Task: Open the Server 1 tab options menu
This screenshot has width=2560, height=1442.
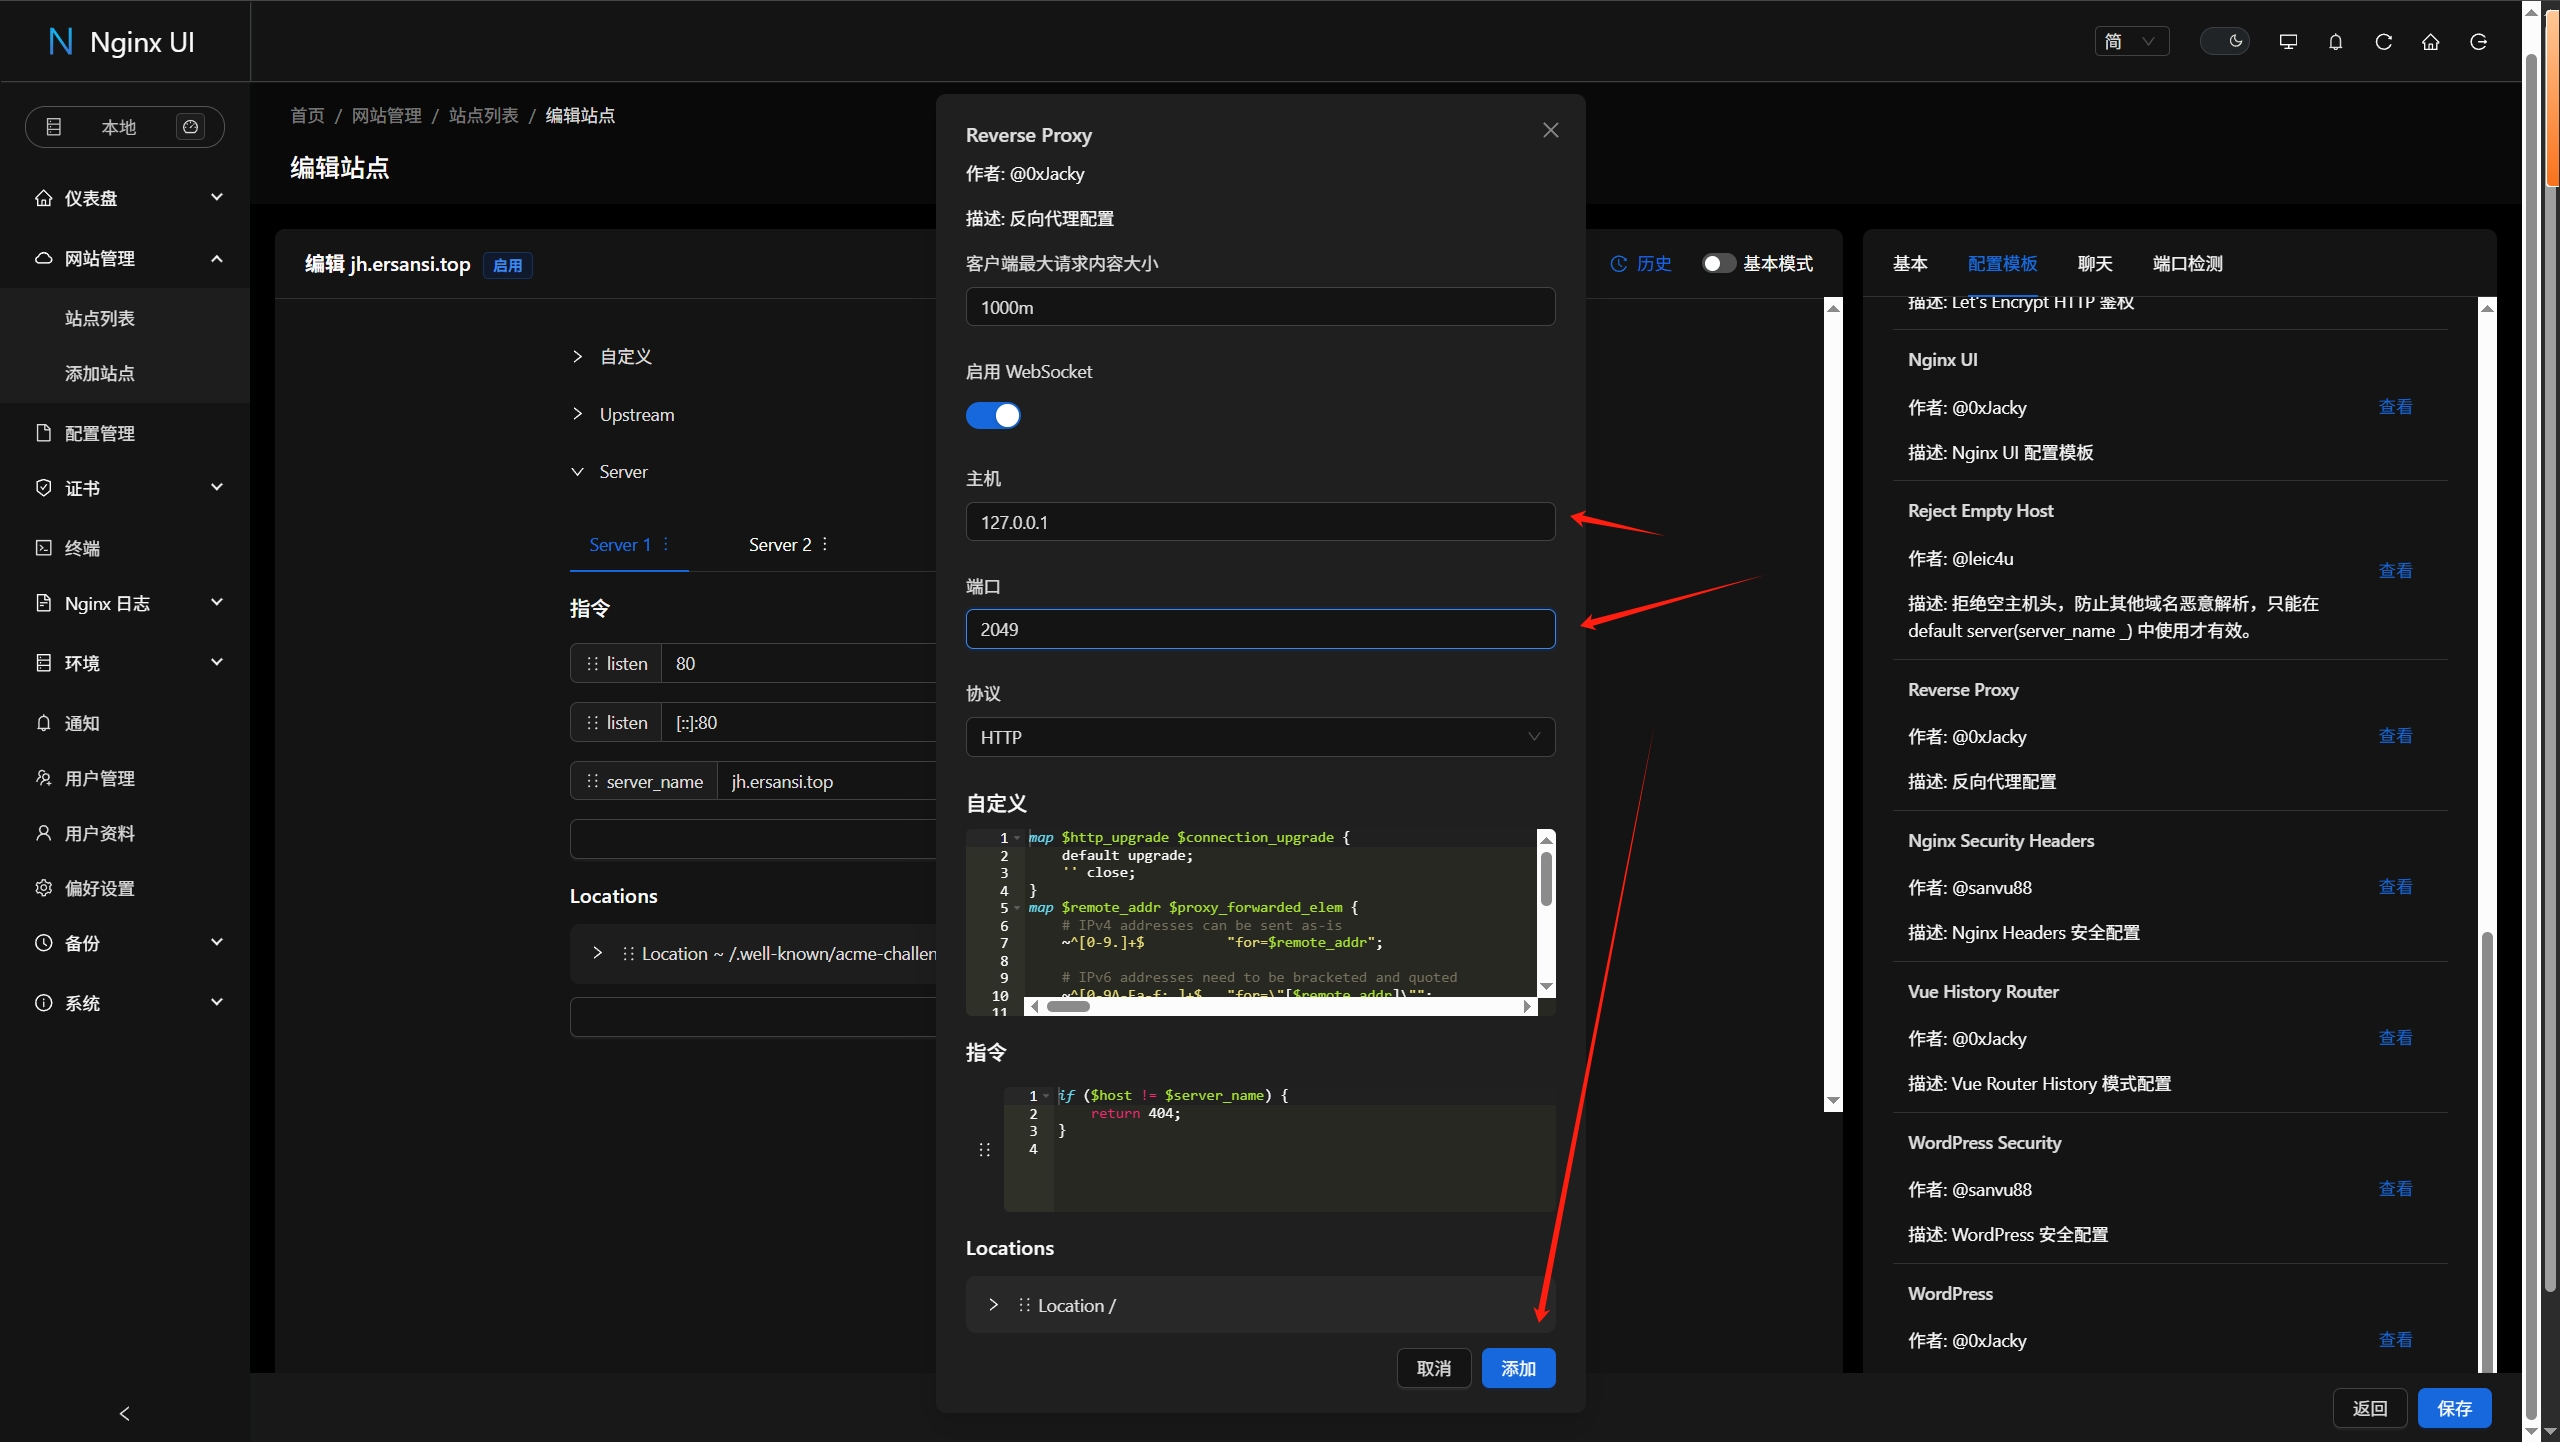Action: pyautogui.click(x=666, y=544)
